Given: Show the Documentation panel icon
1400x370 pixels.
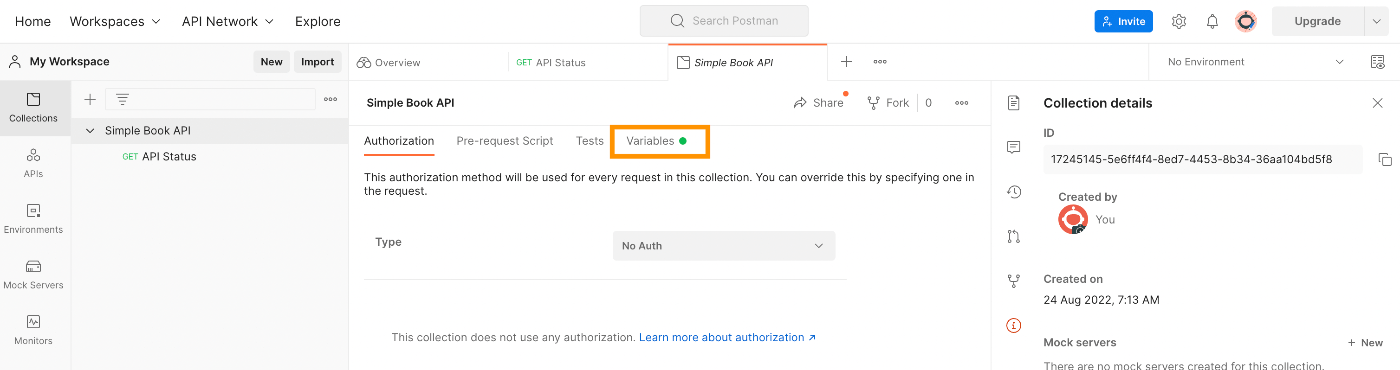Looking at the screenshot, I should [x=1014, y=102].
